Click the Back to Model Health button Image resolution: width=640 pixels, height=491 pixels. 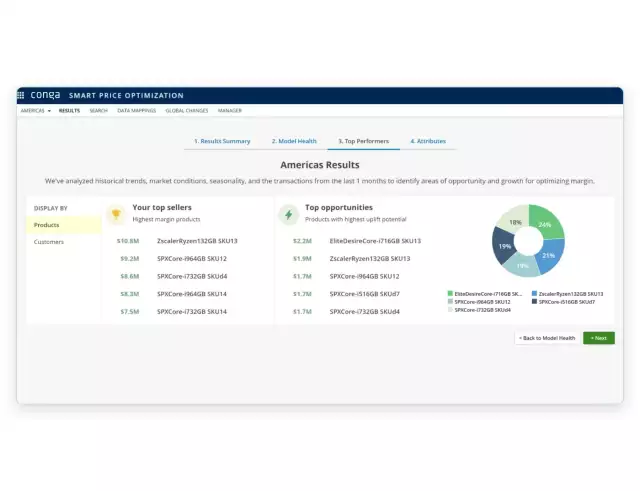click(x=547, y=338)
